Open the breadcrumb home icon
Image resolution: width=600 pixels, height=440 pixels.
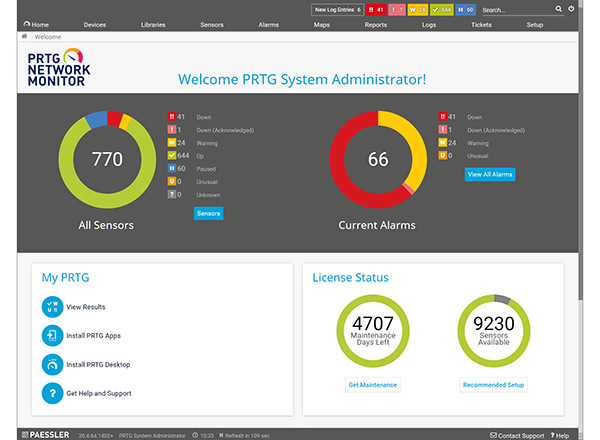pyautogui.click(x=24, y=36)
